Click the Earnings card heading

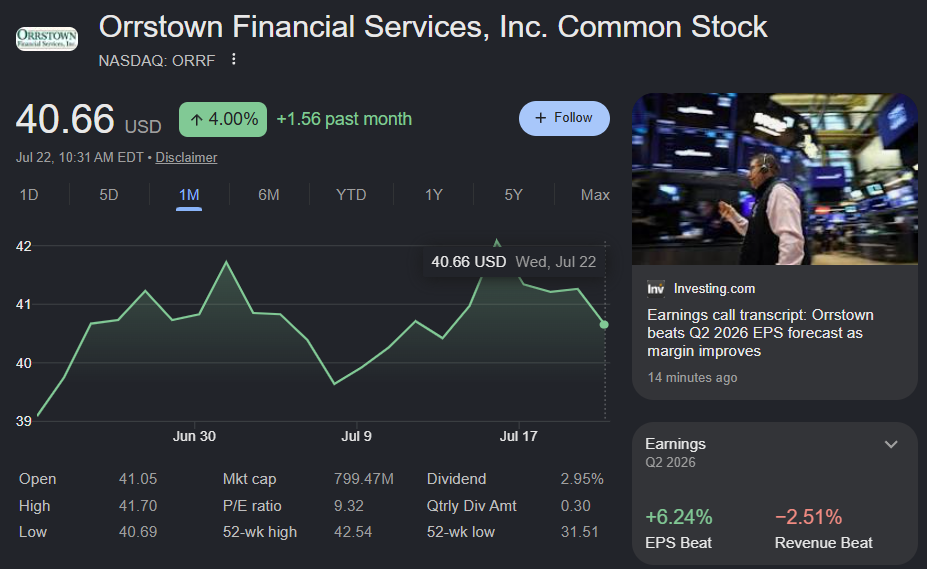675,444
